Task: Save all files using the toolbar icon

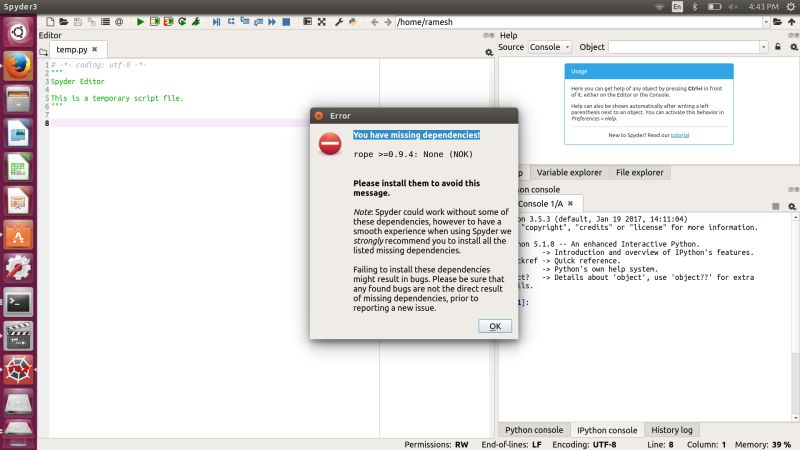Action: 91,22
